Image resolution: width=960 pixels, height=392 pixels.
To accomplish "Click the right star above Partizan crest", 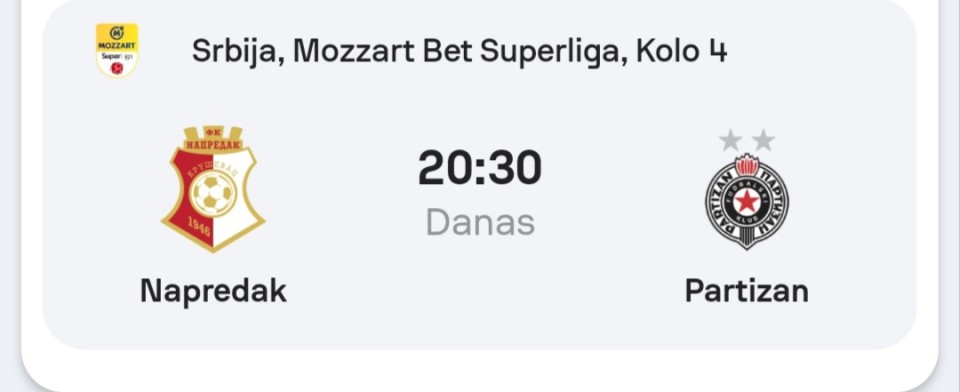I will click(763, 141).
